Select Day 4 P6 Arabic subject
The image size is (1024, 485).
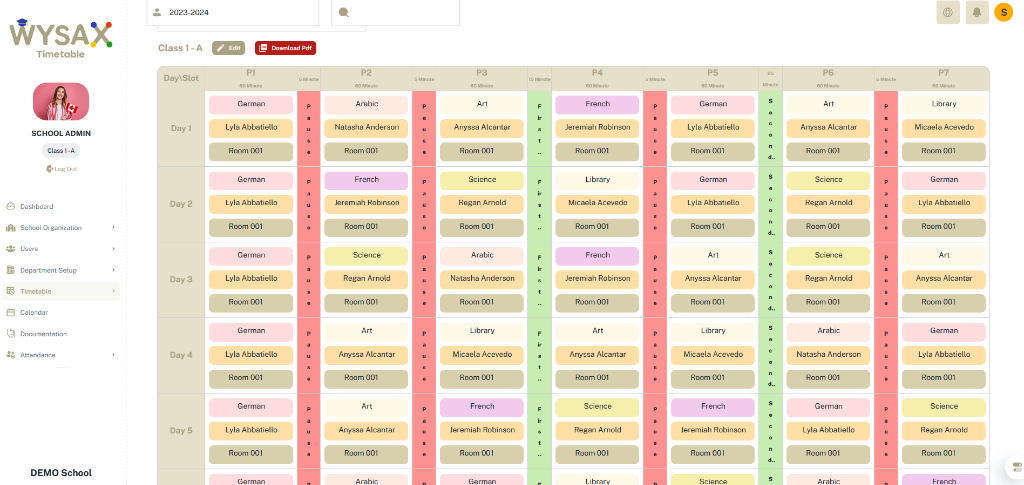click(828, 332)
